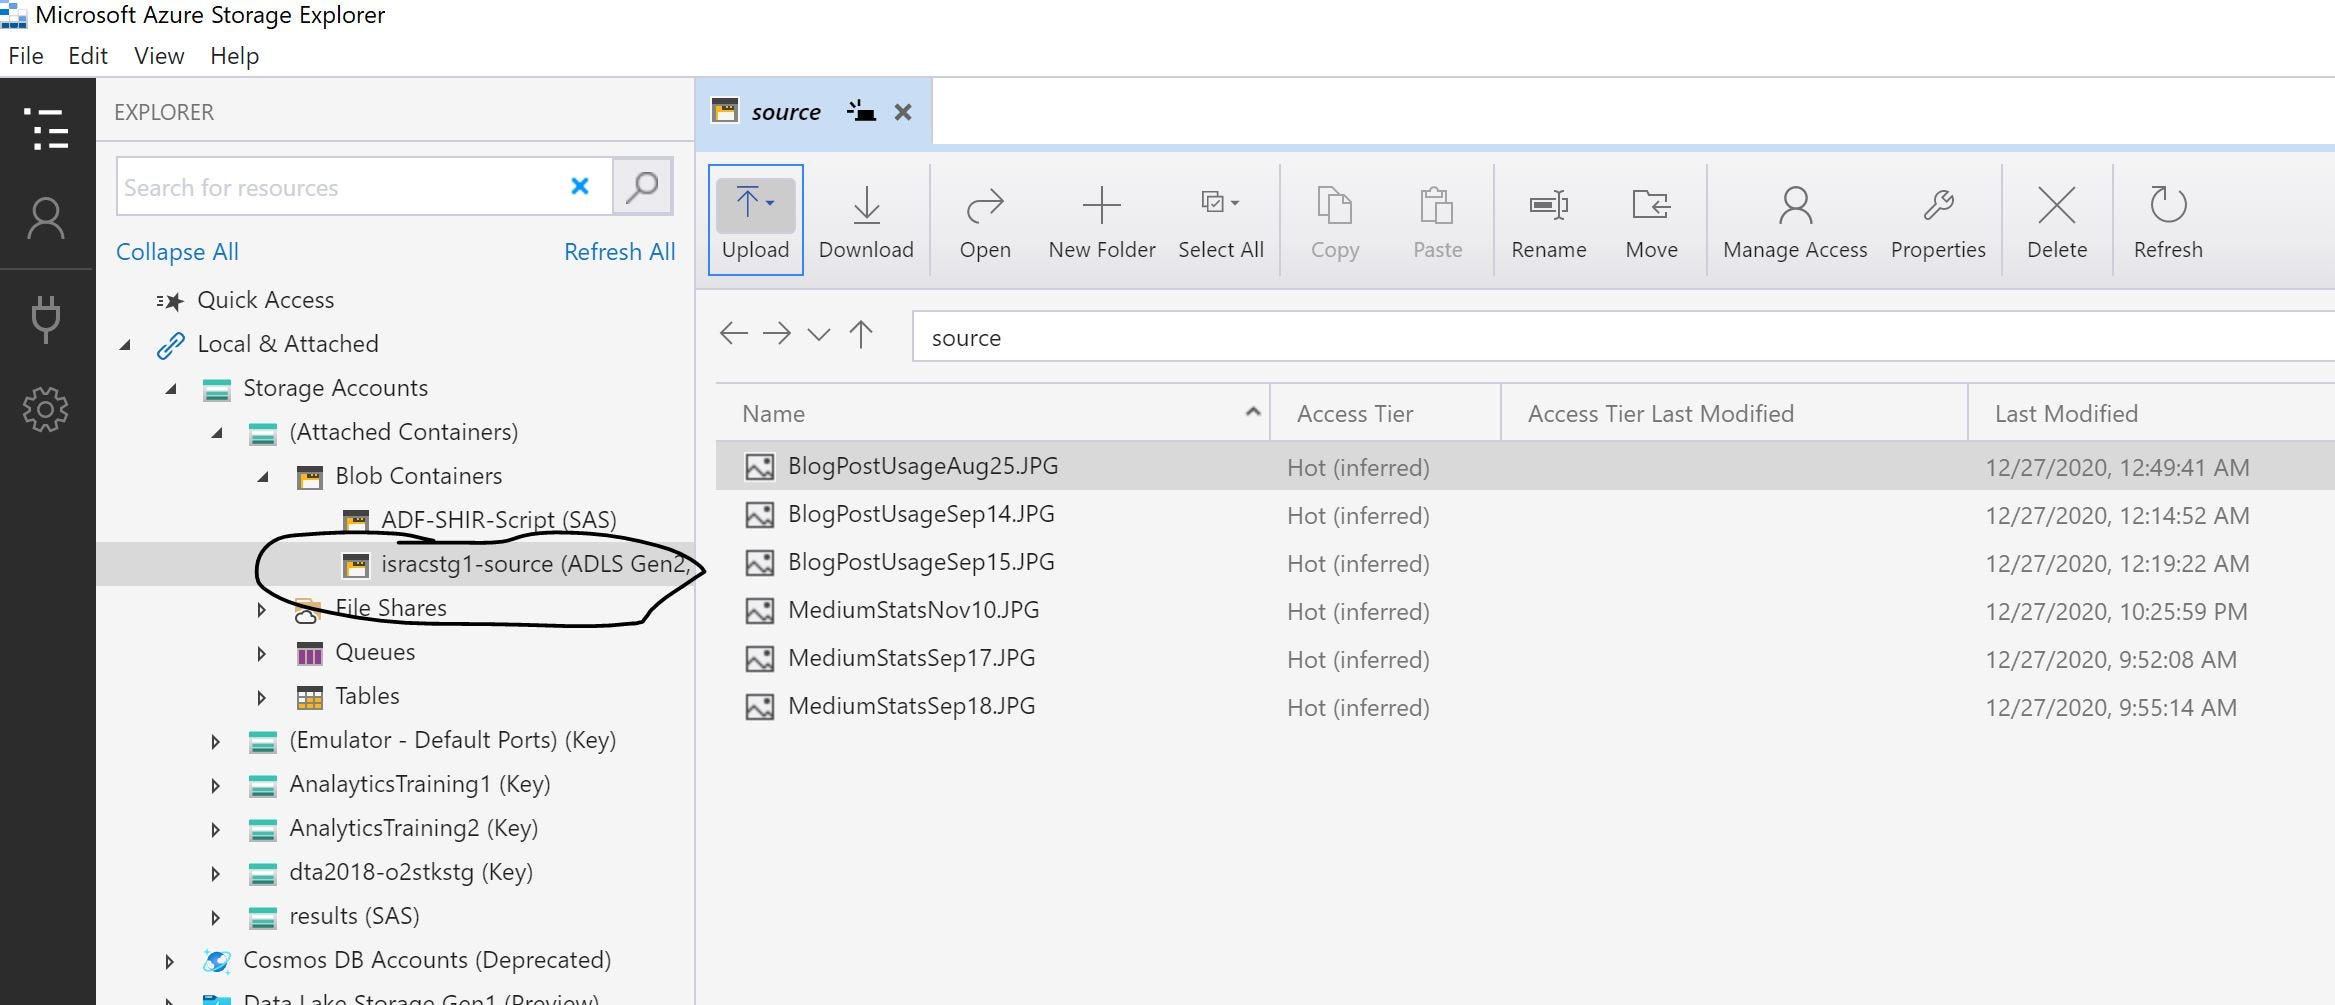
Task: Sort by the Access Tier column header
Action: click(x=1385, y=413)
